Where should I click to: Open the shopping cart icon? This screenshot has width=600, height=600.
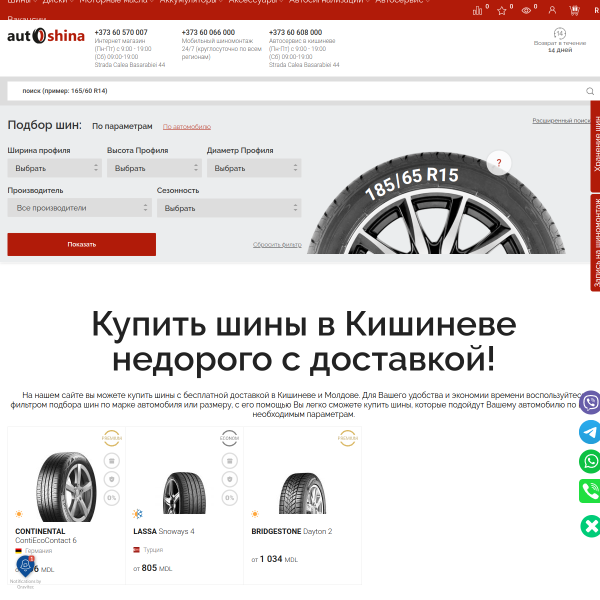574,10
